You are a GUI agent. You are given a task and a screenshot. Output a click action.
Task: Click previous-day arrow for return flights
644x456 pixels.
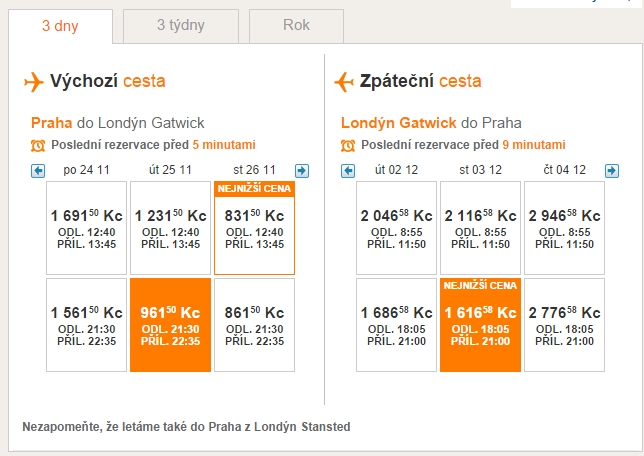coord(348,170)
